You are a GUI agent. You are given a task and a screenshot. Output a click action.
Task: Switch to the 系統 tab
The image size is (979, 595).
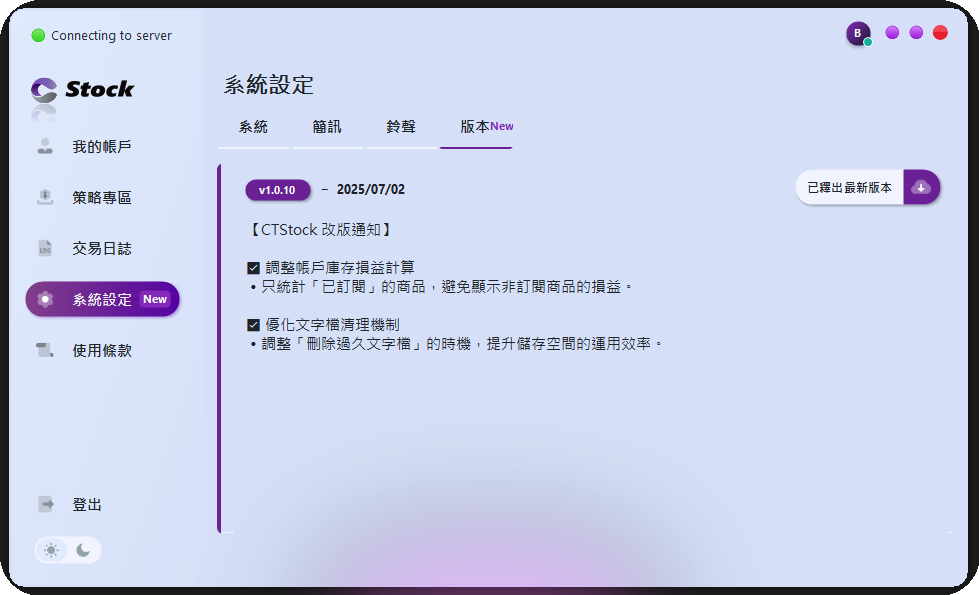[x=253, y=127]
